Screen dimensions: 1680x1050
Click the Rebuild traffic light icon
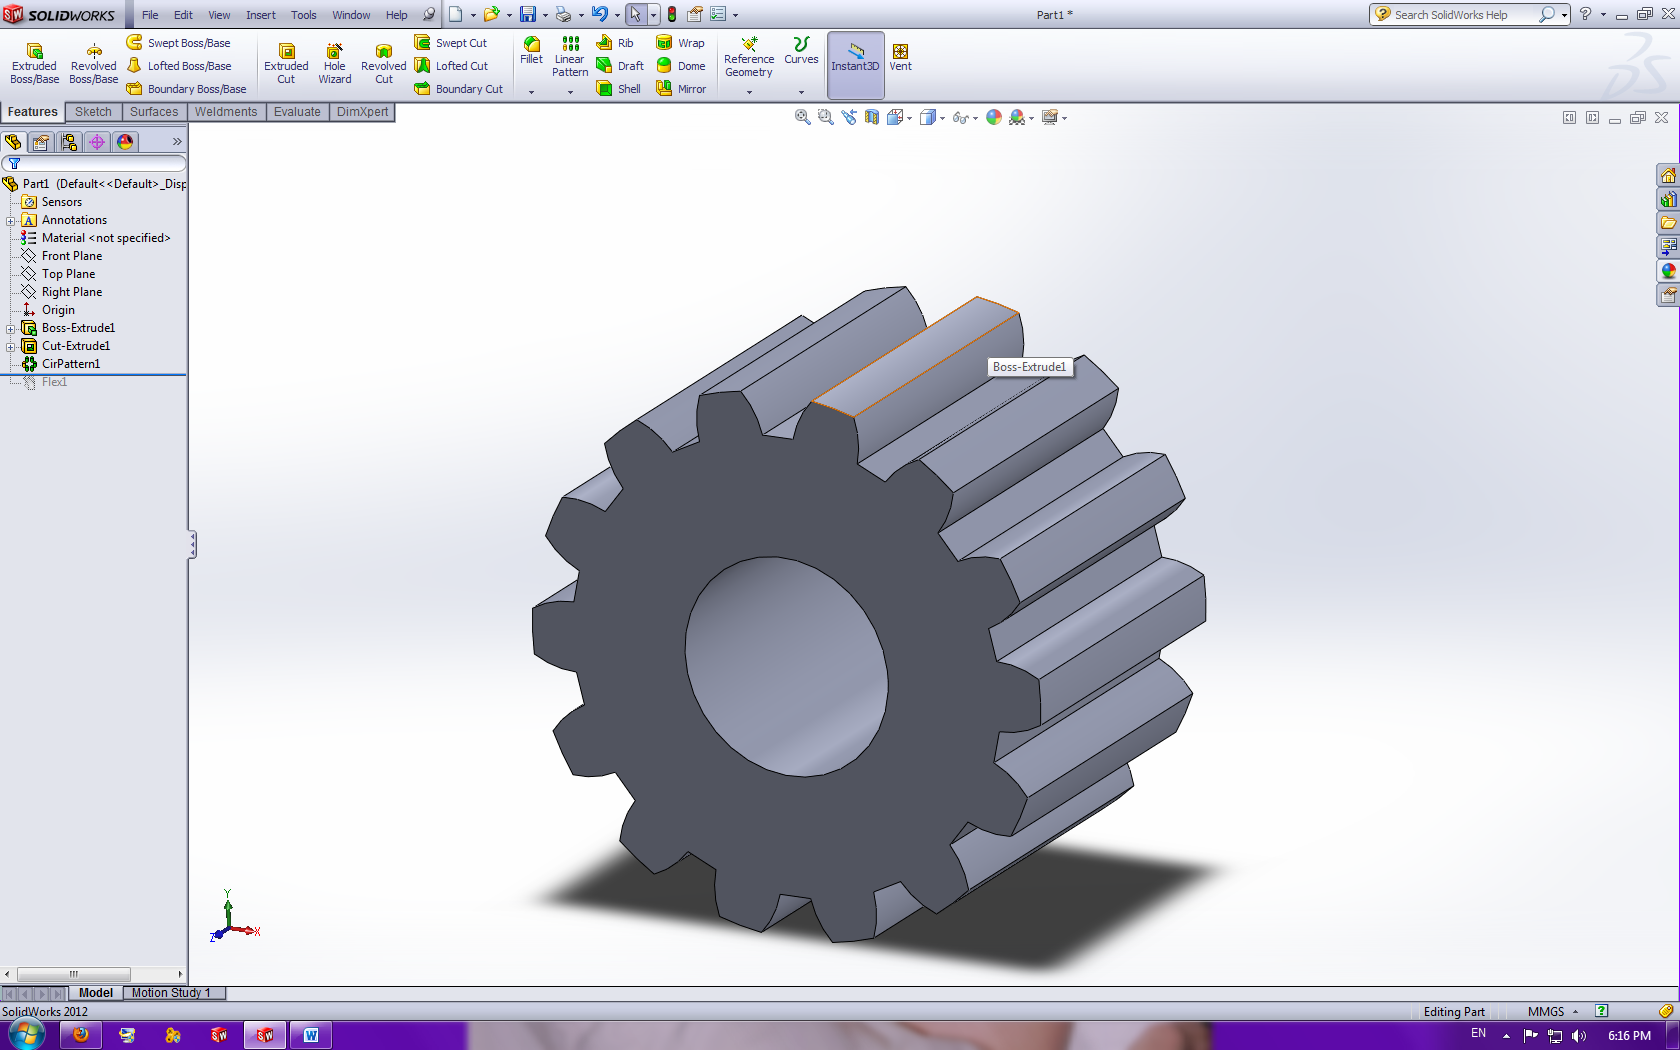pyautogui.click(x=672, y=15)
